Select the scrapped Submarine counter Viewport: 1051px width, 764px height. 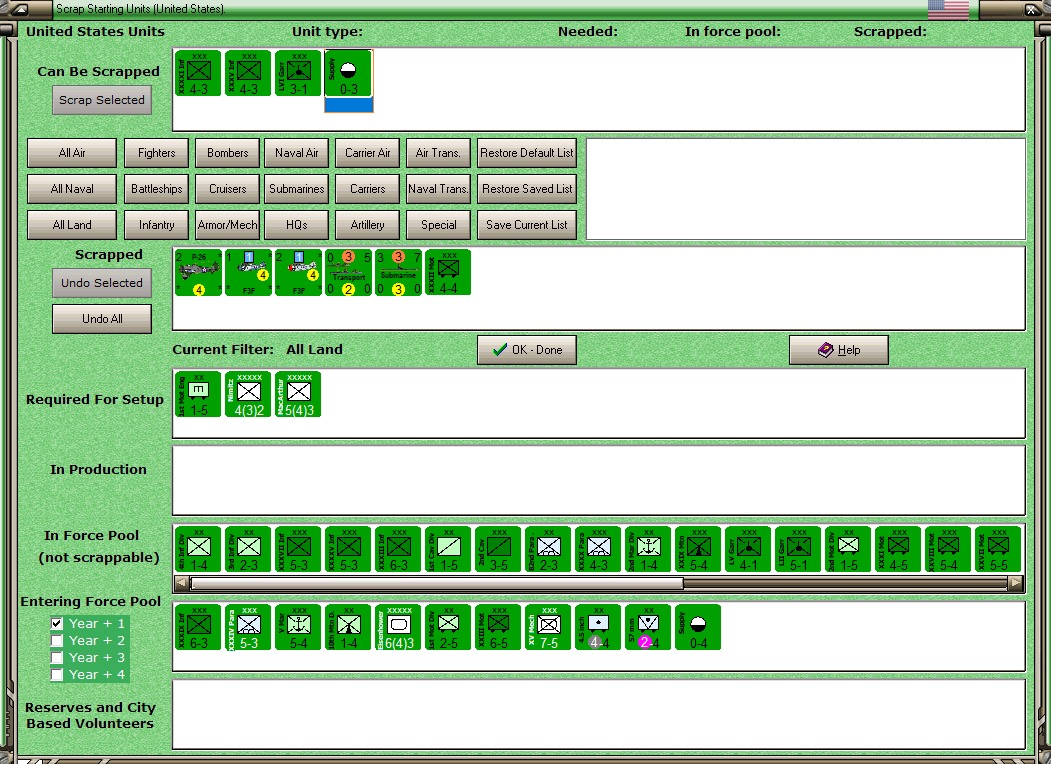click(398, 272)
